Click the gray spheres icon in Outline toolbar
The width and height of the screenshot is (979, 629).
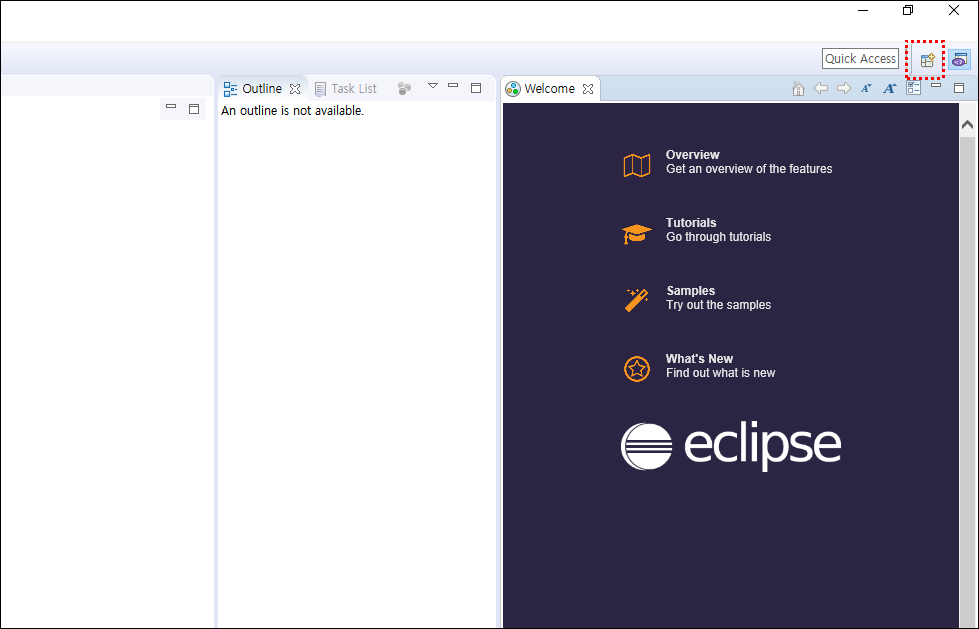point(404,89)
